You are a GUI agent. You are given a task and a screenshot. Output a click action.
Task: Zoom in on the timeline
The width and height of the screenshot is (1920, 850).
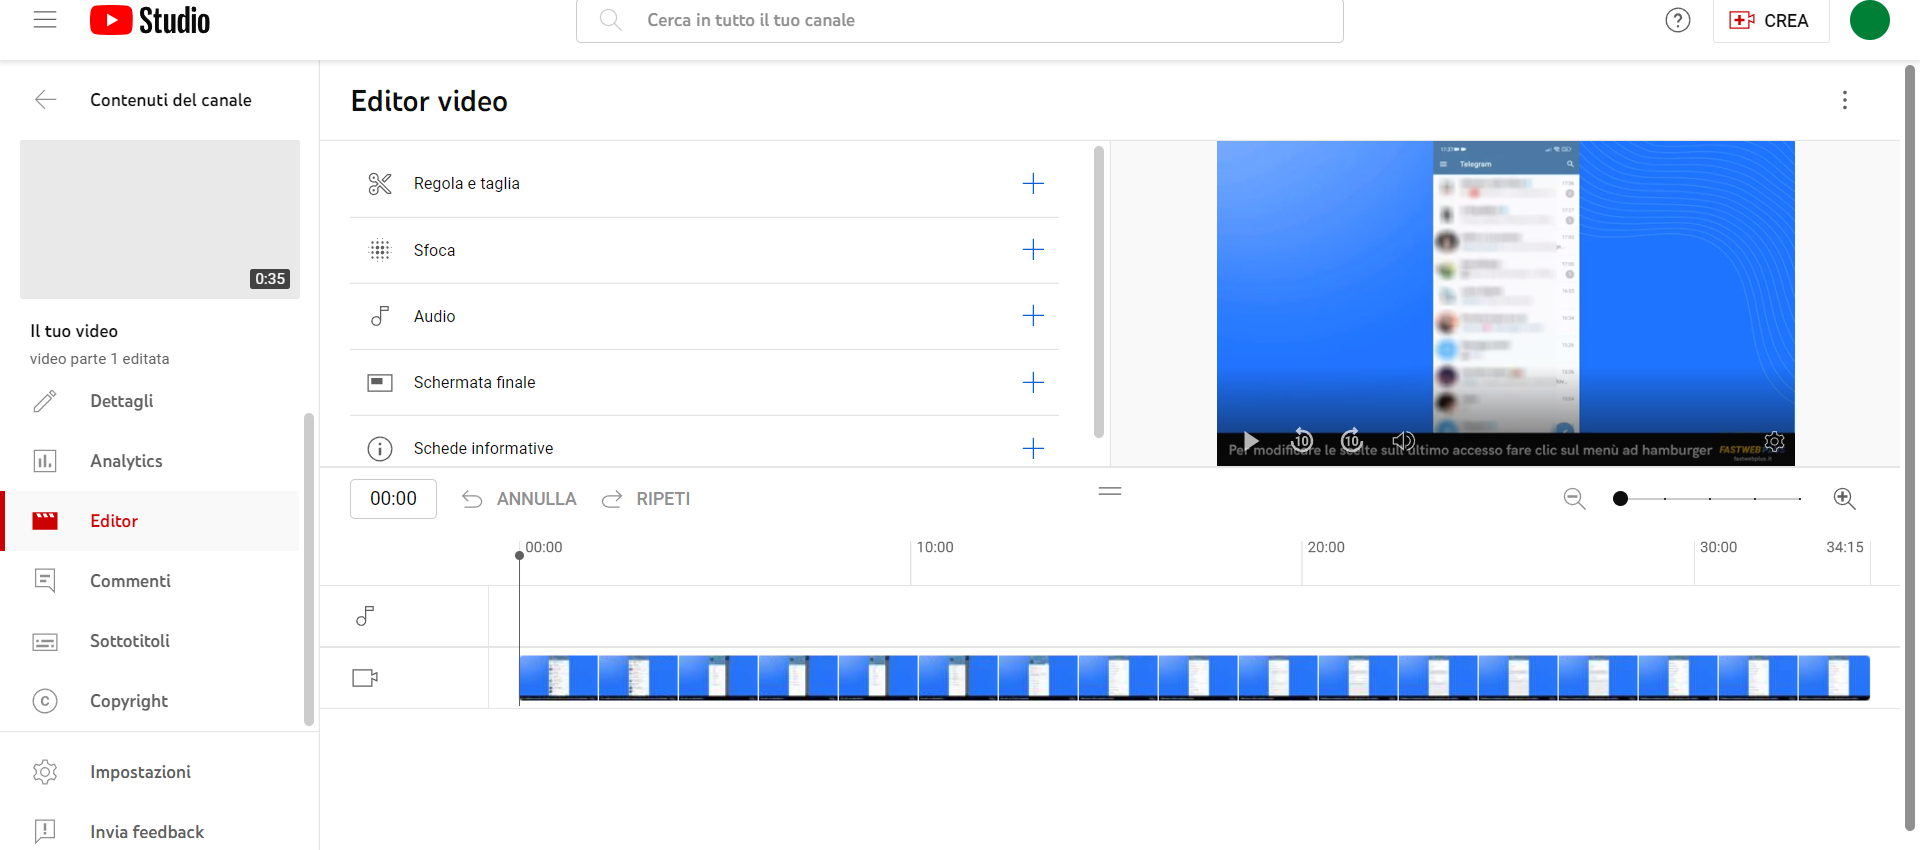(1844, 499)
